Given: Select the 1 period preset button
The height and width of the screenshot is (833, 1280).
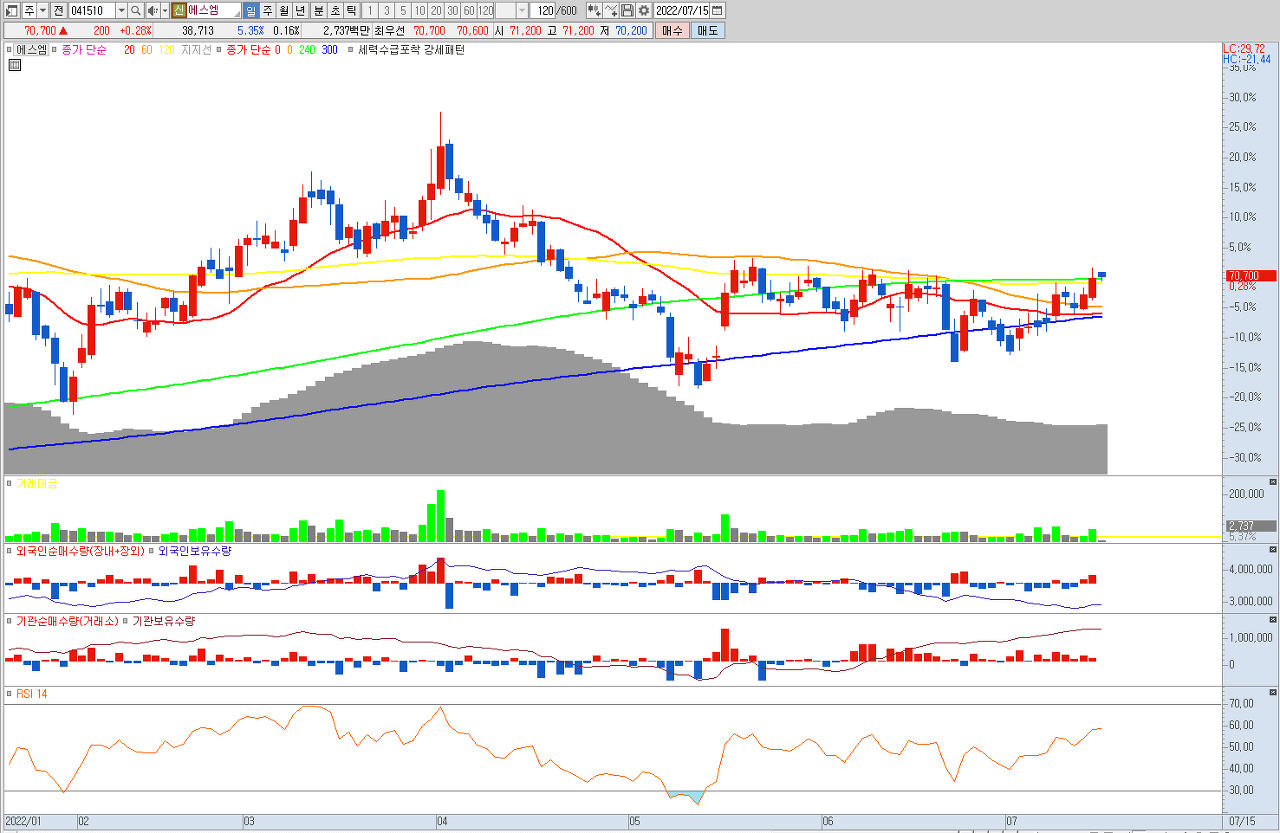Looking at the screenshot, I should pyautogui.click(x=371, y=10).
